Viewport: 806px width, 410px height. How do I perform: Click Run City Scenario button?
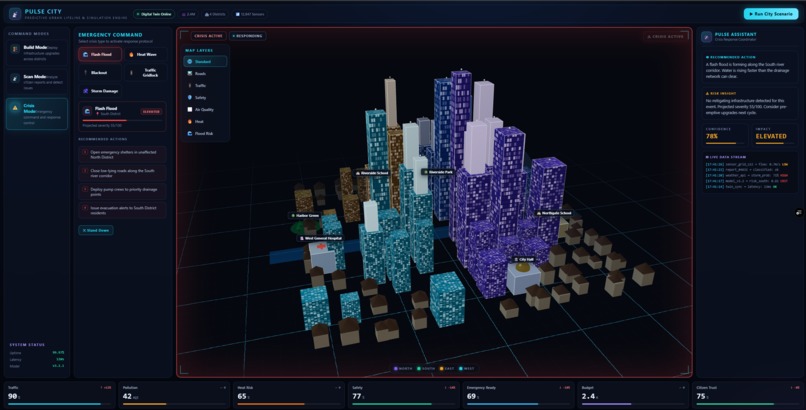point(771,14)
